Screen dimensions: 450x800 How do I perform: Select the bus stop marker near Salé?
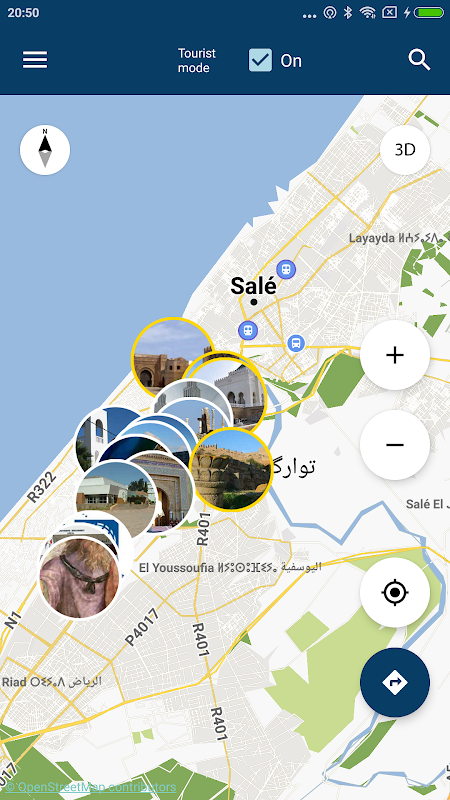(296, 343)
